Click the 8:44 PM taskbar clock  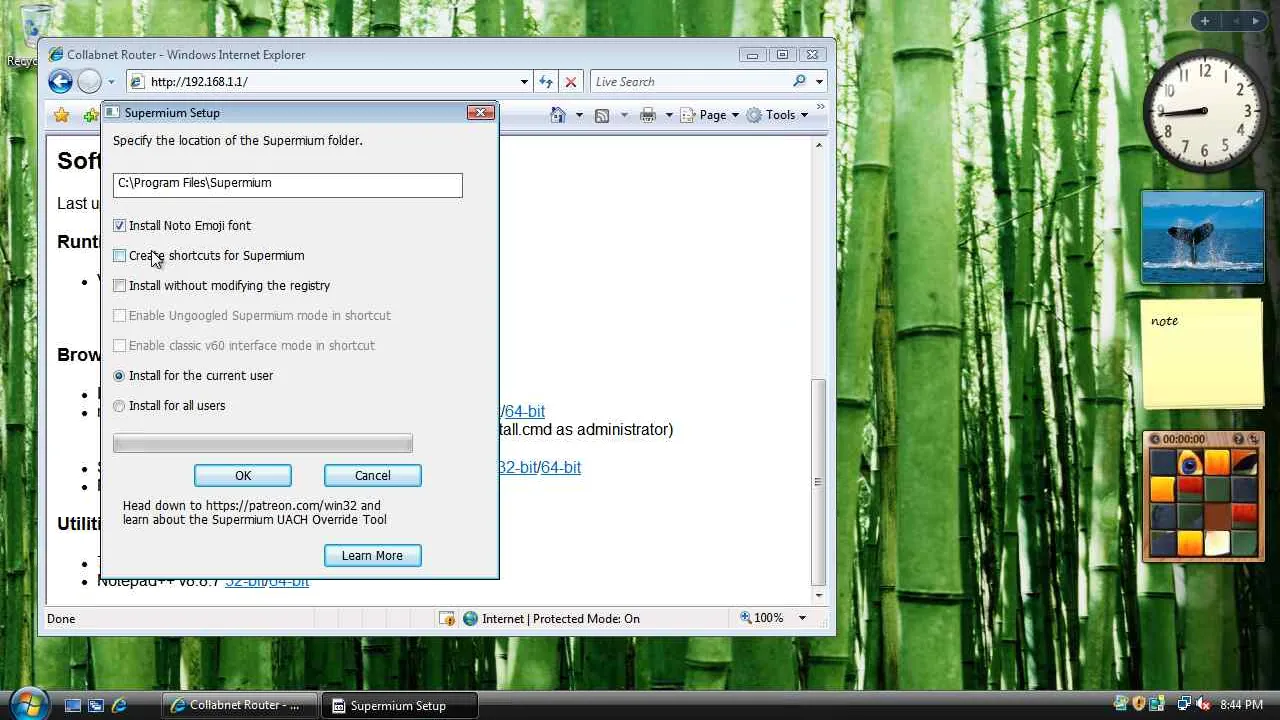(1243, 705)
